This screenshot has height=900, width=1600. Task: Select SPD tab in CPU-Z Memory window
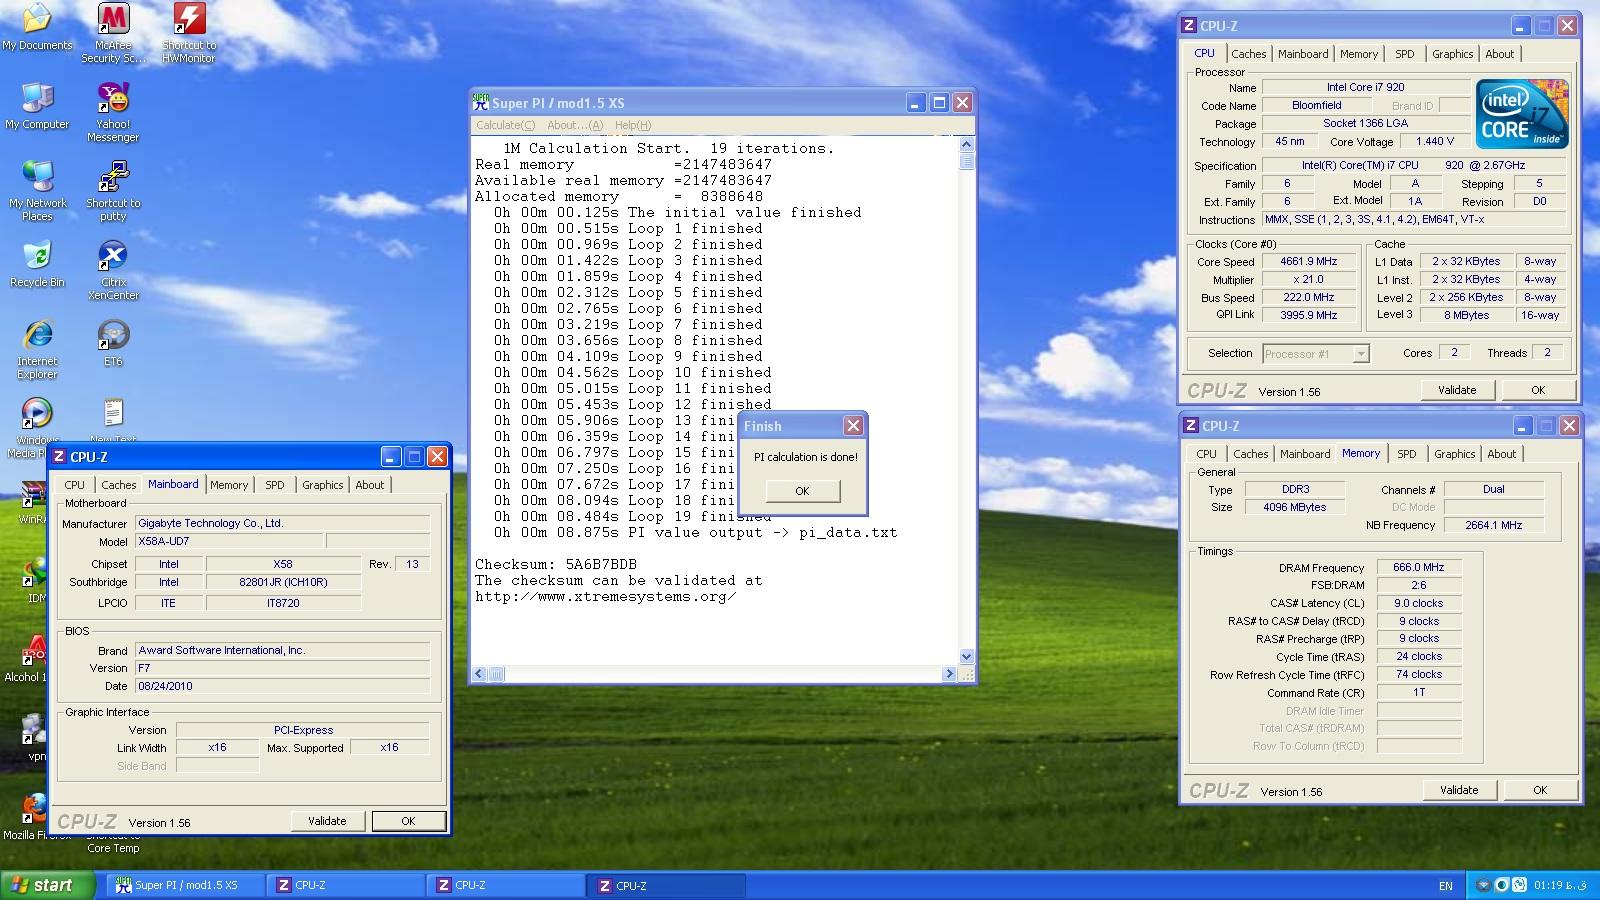[x=1407, y=454]
